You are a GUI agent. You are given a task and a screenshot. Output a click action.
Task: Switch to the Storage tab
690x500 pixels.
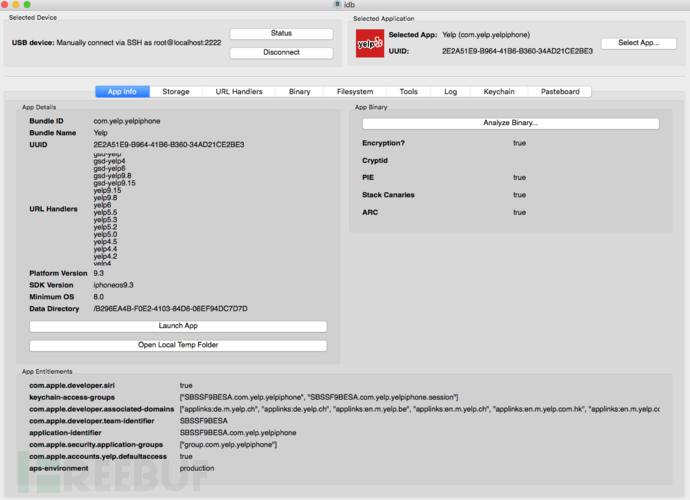tap(176, 92)
